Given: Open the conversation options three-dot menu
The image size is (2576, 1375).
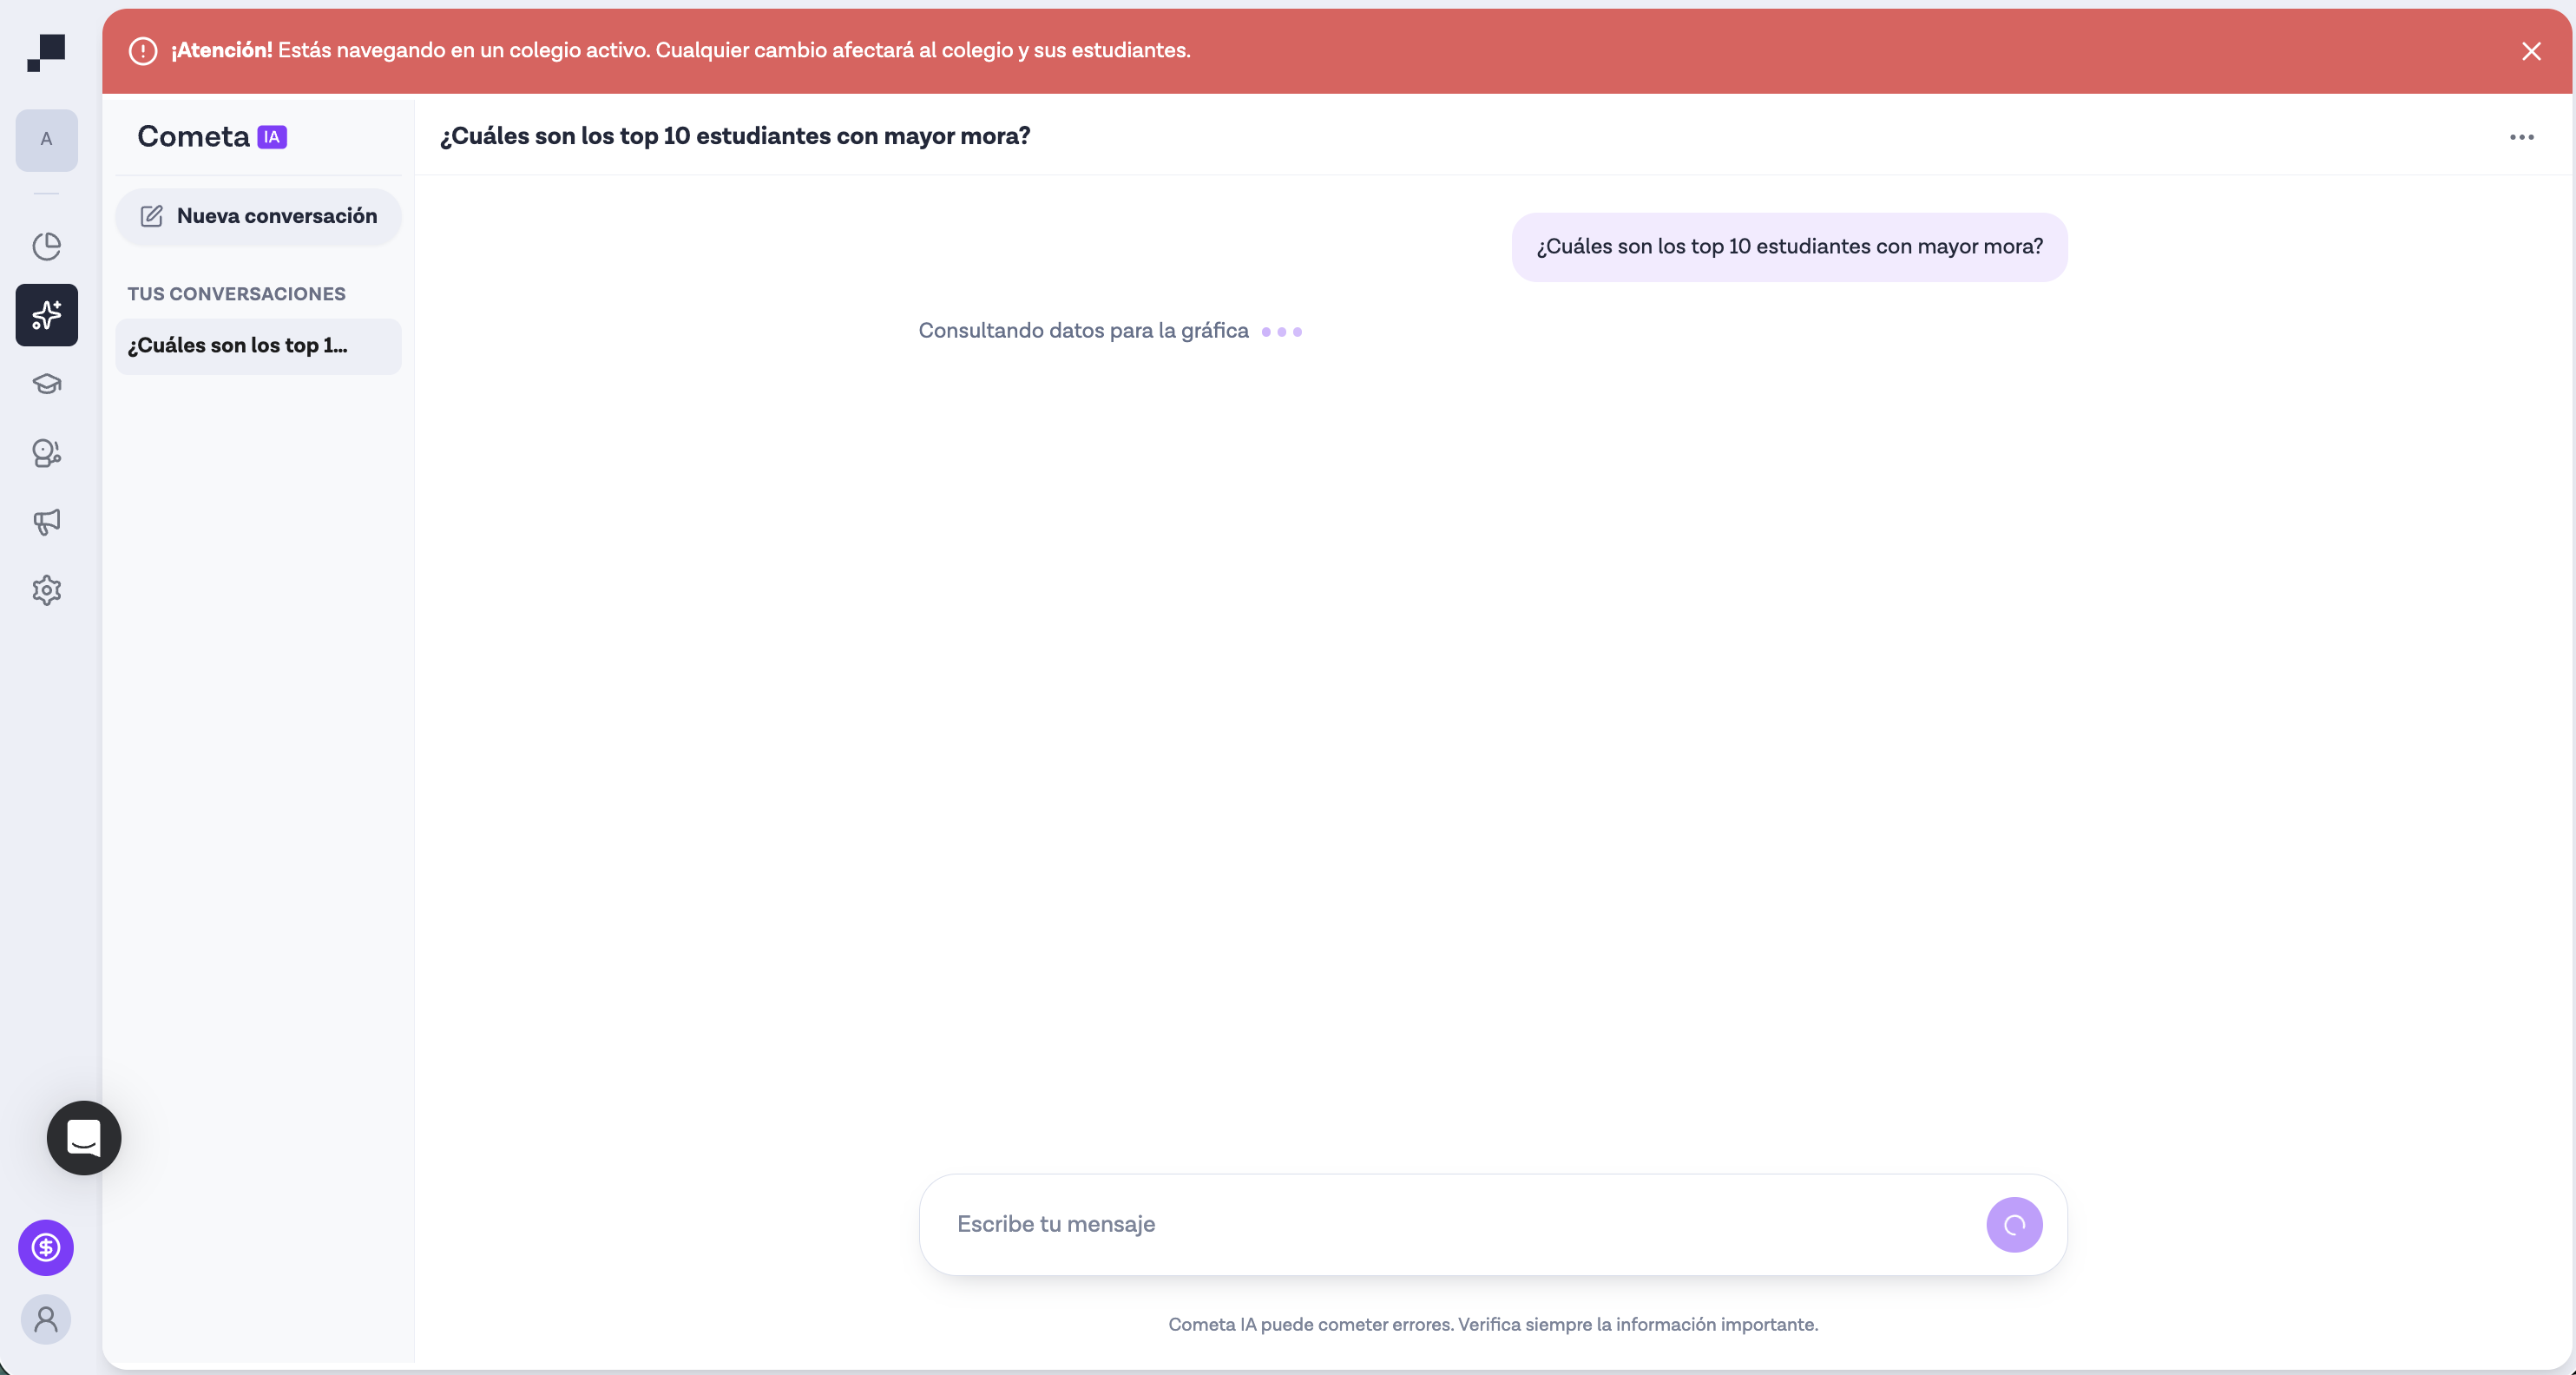Looking at the screenshot, I should (2522, 137).
